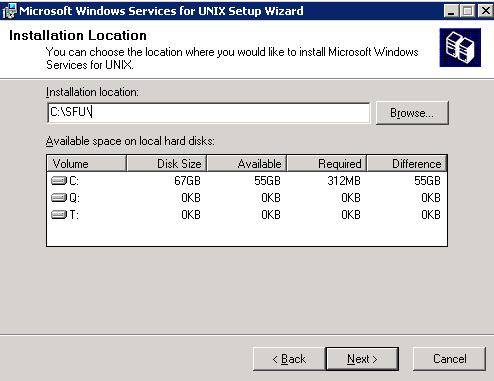Open the Browse dialog

pyautogui.click(x=412, y=113)
